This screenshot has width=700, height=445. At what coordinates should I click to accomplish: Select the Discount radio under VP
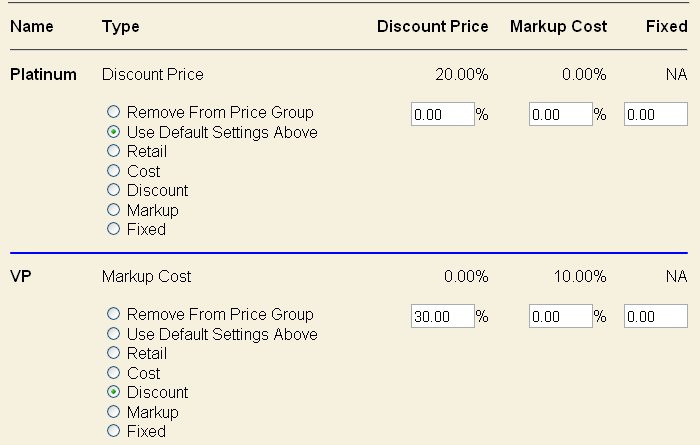point(114,392)
